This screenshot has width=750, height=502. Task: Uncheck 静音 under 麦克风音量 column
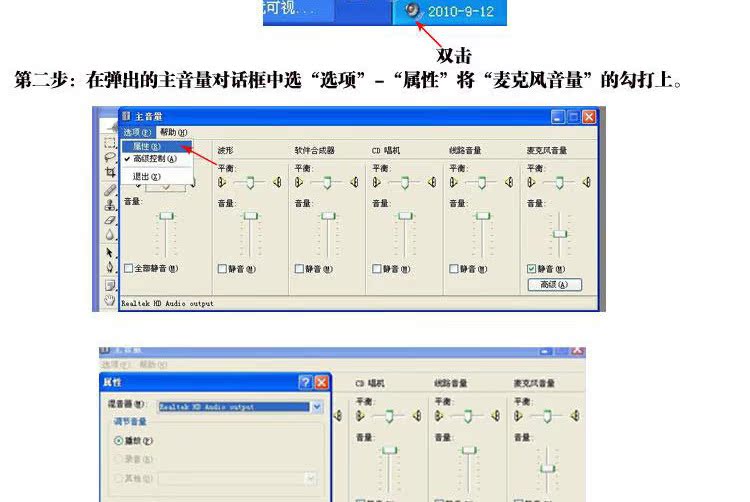tap(531, 268)
